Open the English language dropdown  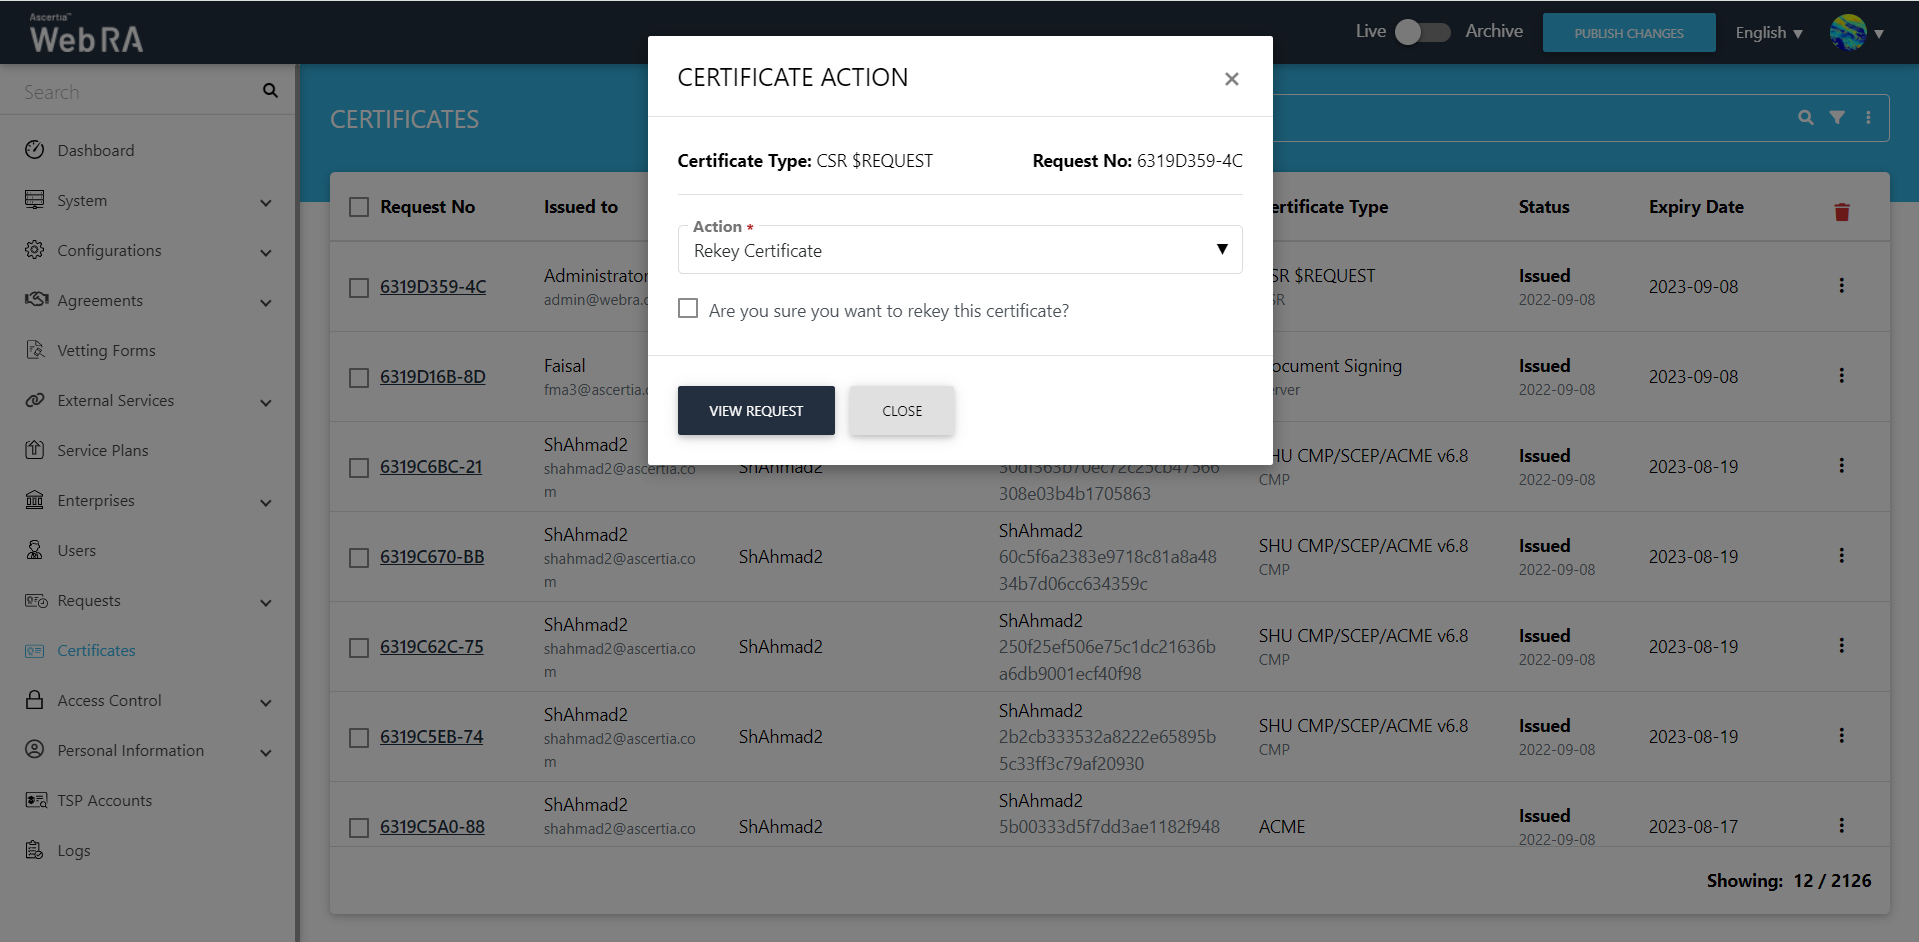(x=1768, y=33)
